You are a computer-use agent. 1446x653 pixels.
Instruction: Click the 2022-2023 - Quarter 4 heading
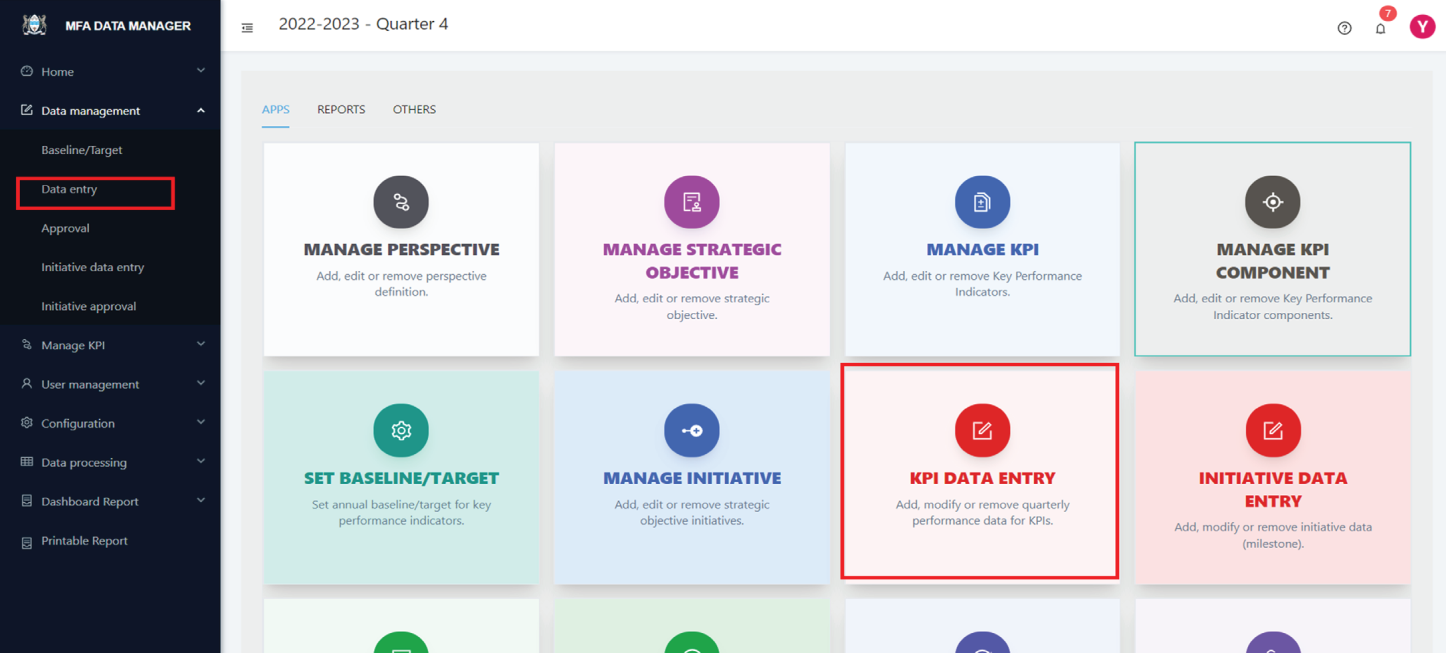point(363,24)
